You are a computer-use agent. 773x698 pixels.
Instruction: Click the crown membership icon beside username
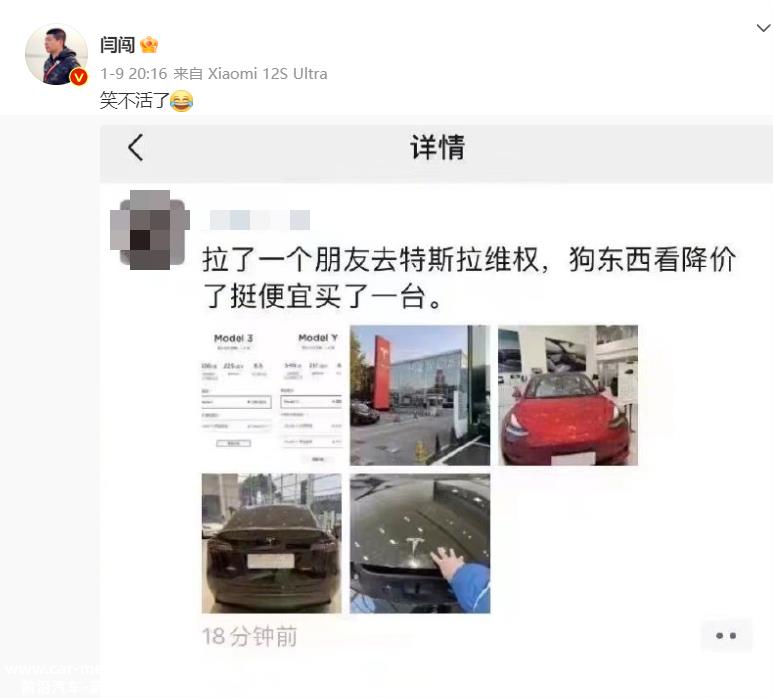click(149, 45)
